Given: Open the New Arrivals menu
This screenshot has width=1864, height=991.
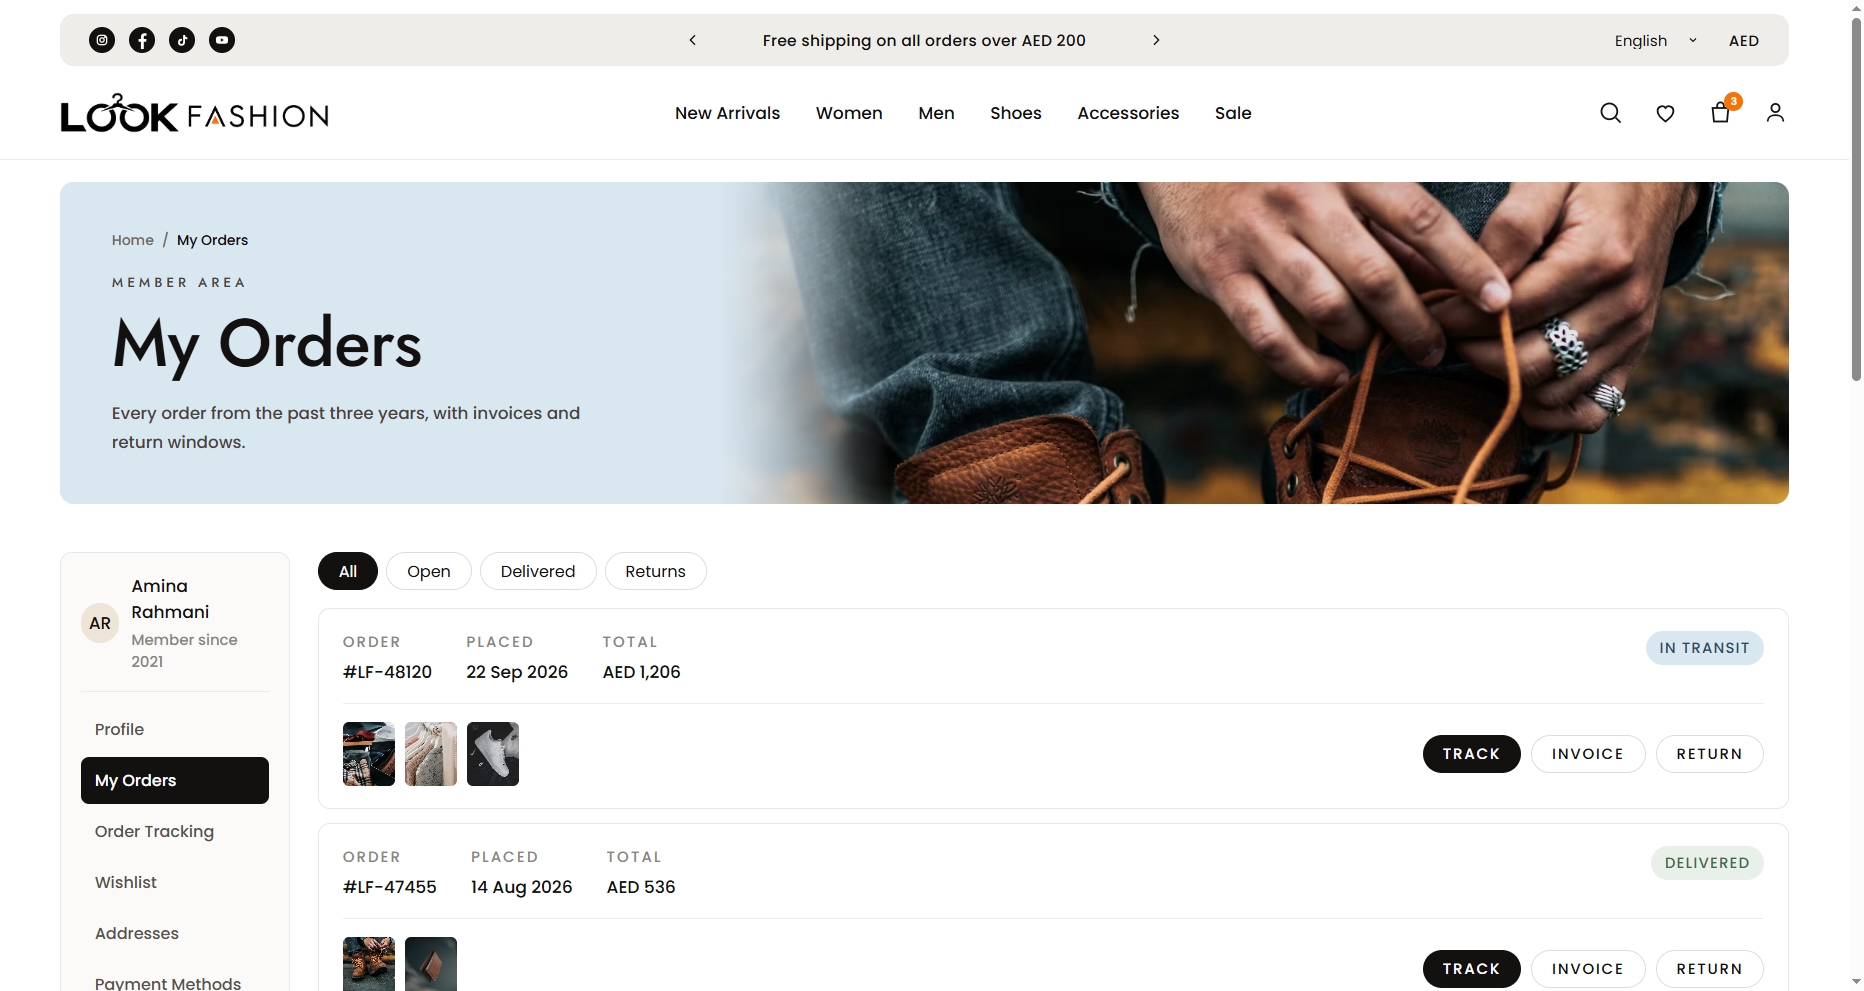Looking at the screenshot, I should point(727,113).
